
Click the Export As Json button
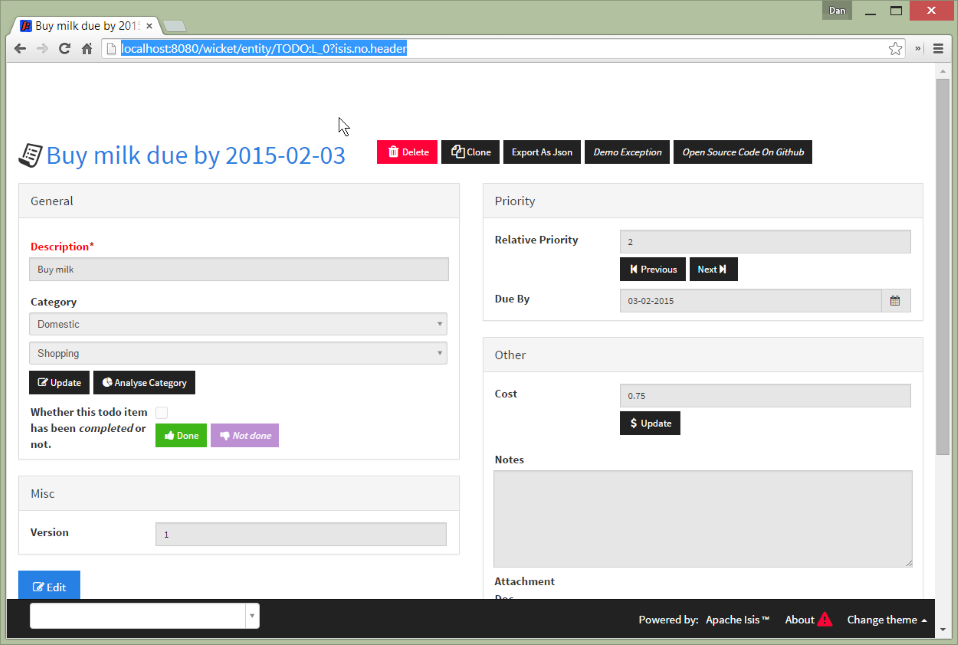542,152
